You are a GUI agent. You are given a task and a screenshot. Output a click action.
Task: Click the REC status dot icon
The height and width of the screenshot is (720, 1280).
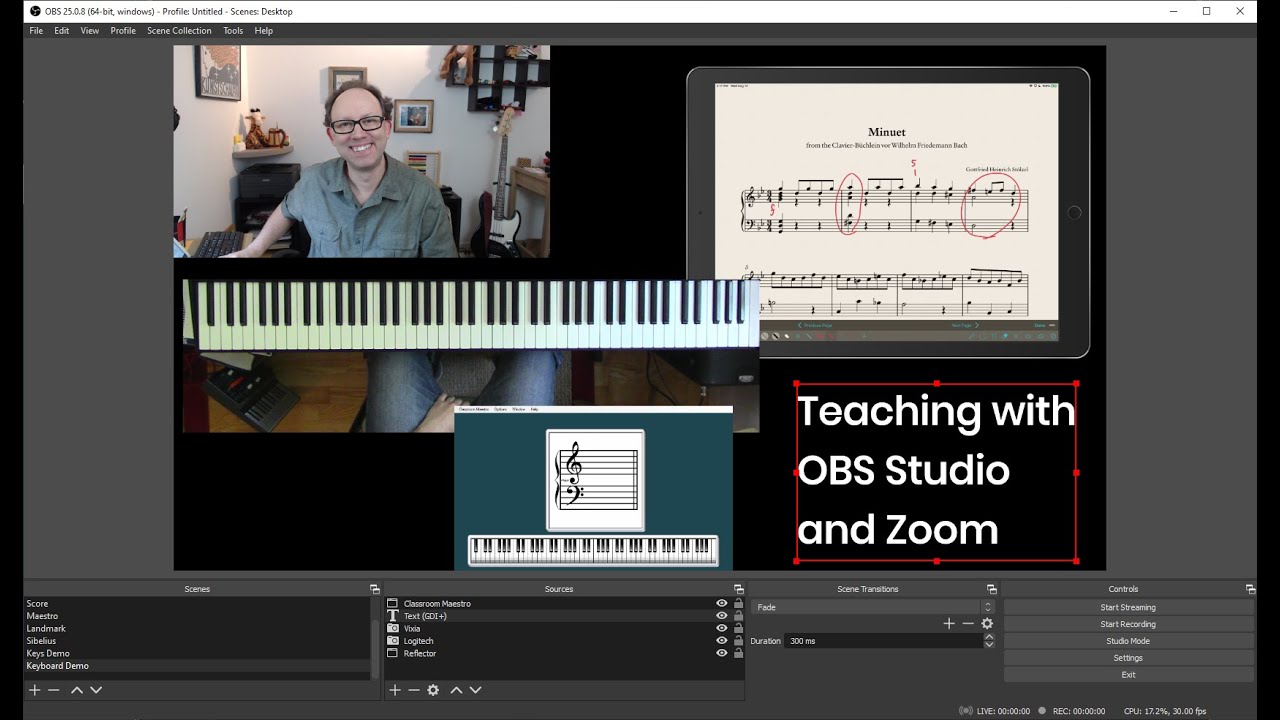tap(1042, 711)
